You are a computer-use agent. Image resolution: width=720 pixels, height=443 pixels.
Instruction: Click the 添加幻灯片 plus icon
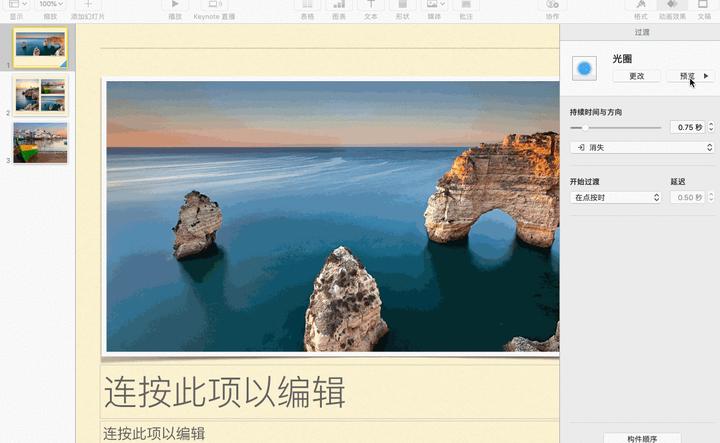click(x=88, y=4)
